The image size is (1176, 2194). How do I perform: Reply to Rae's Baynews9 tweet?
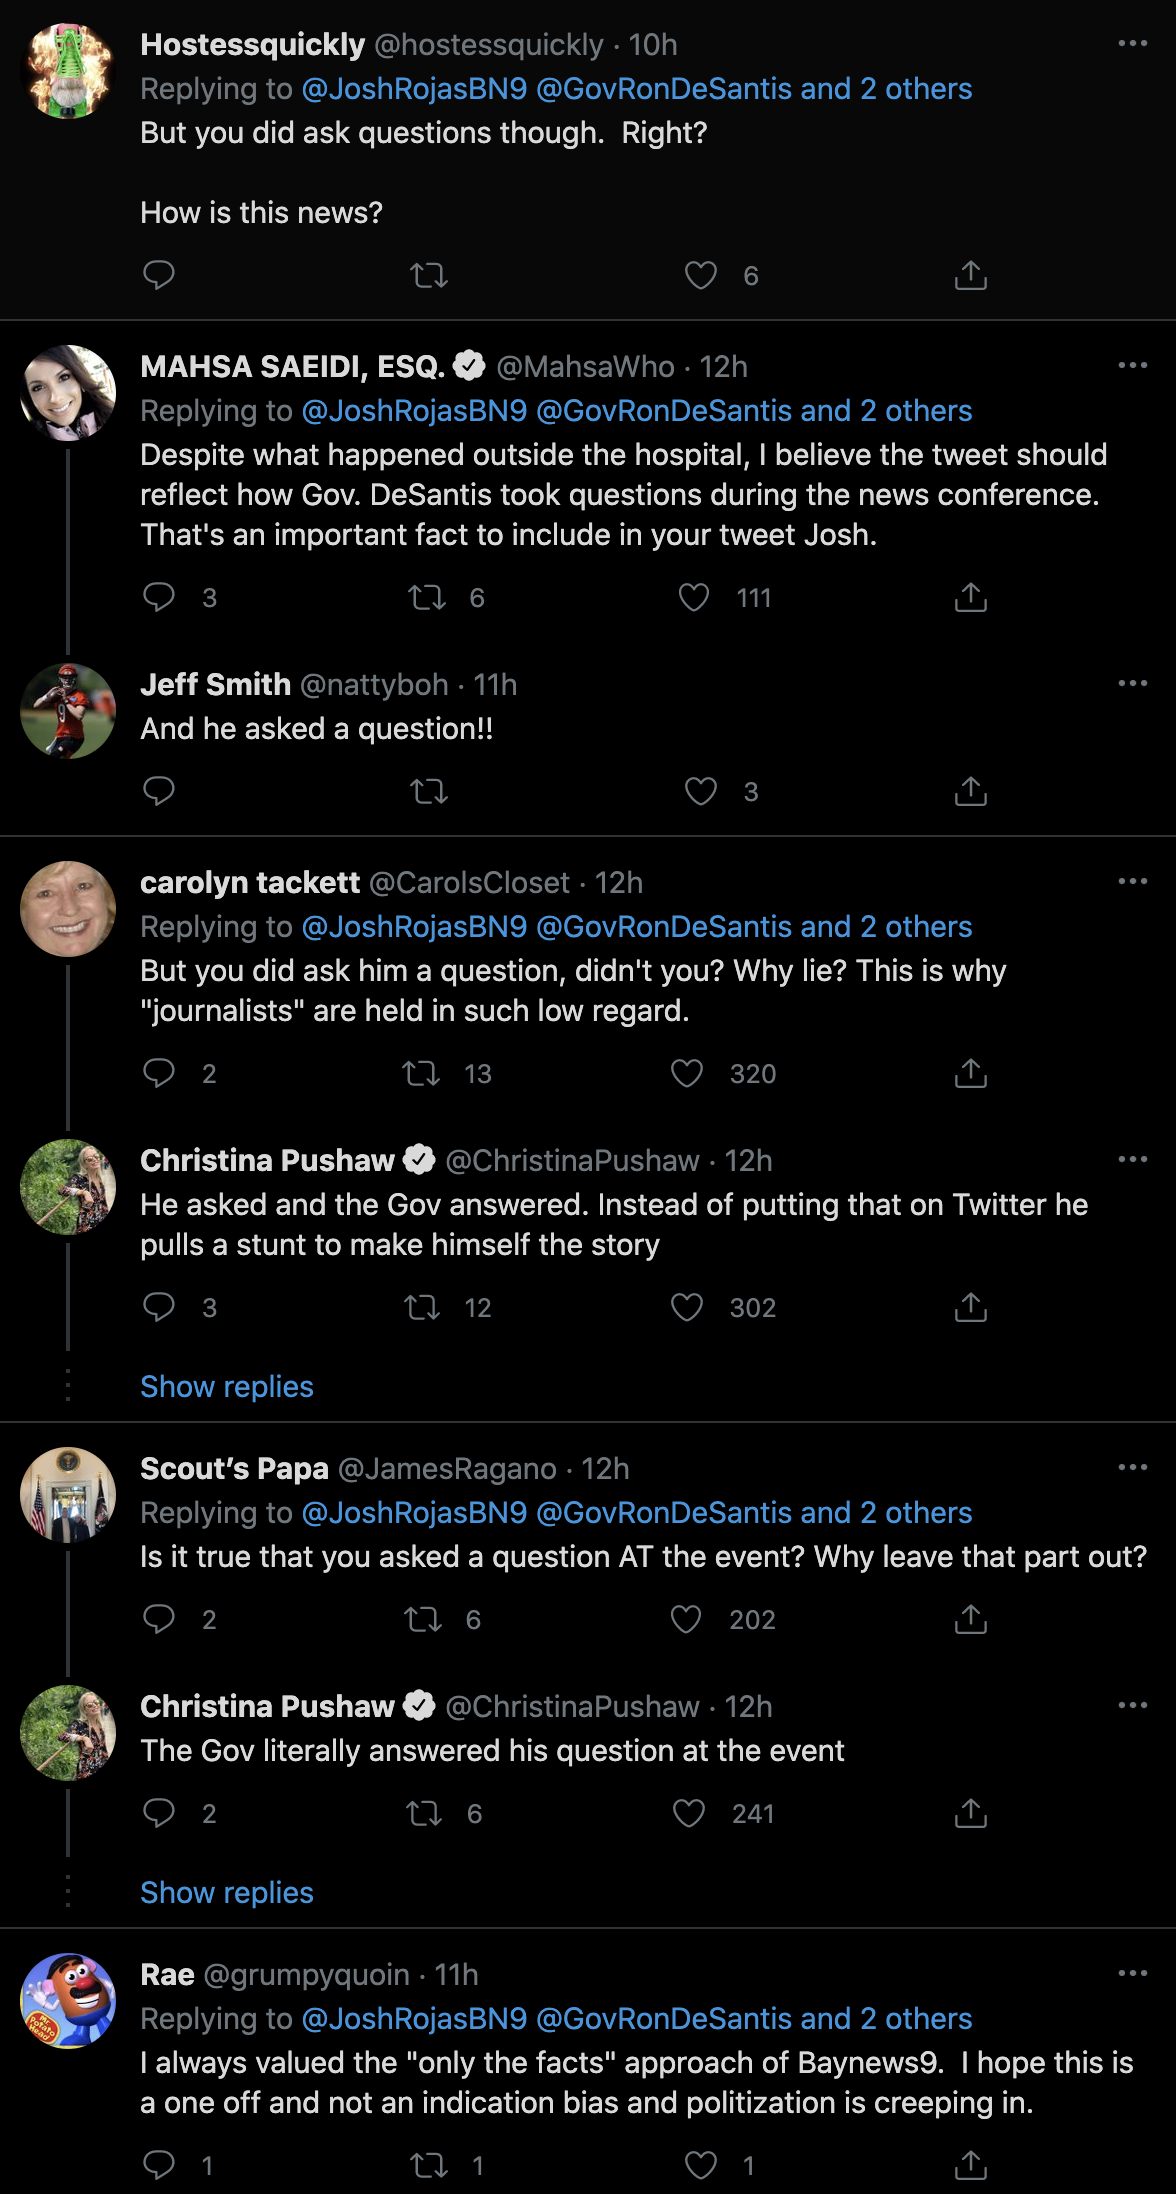[159, 2165]
